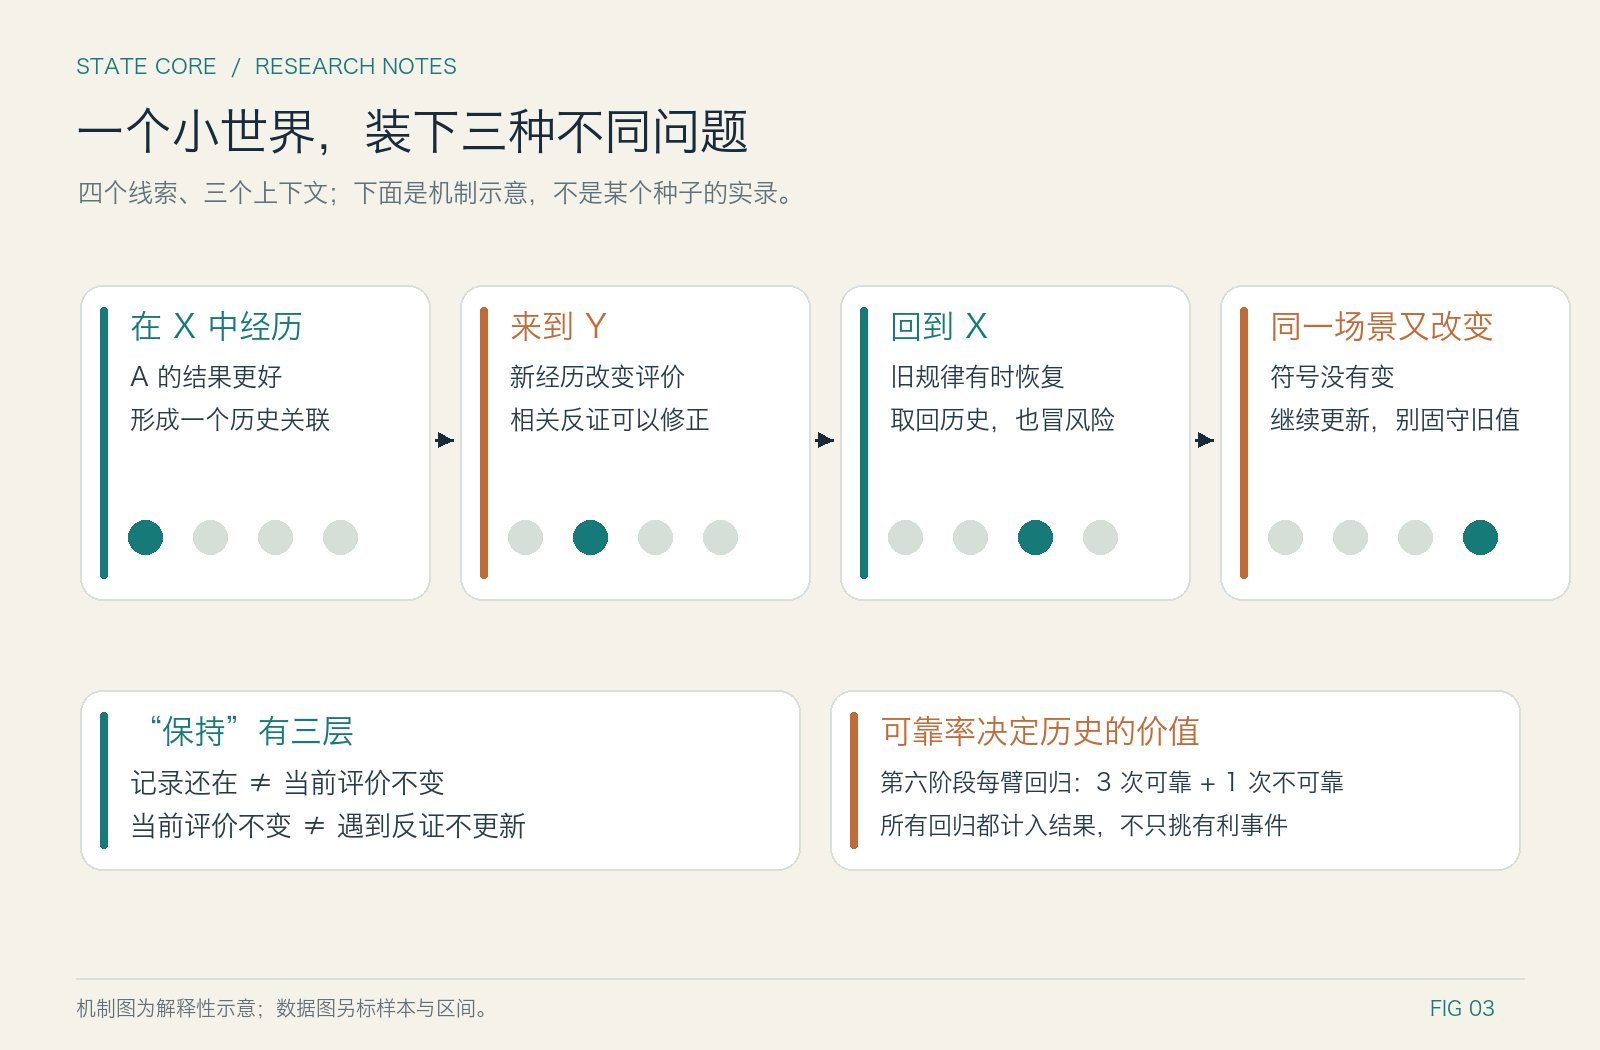Click the line 当前评价不变 ≠ 遇到反证不更新
Screen dimensions: 1600x1050
[328, 826]
